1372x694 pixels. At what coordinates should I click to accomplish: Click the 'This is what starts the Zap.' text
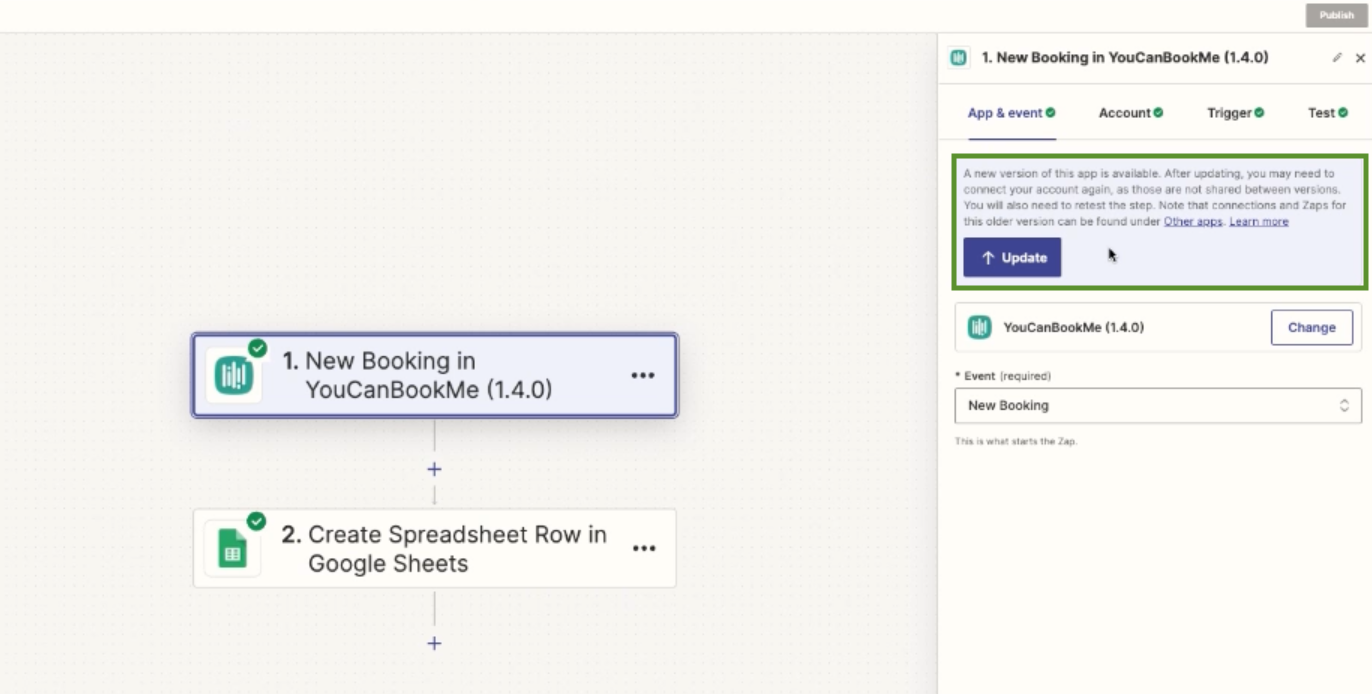pyautogui.click(x=1015, y=441)
